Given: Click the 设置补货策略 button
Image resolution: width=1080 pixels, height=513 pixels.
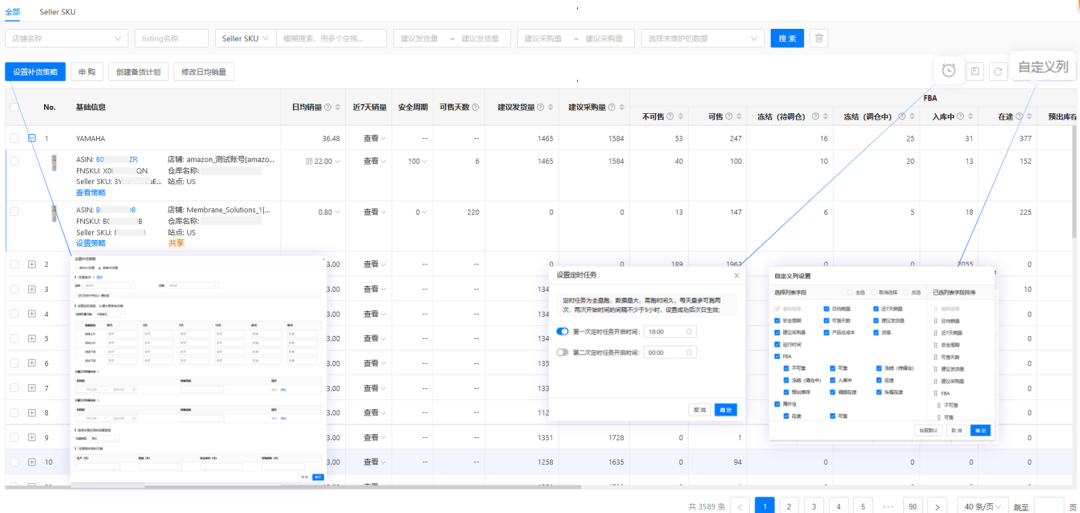Looking at the screenshot, I should pos(35,71).
